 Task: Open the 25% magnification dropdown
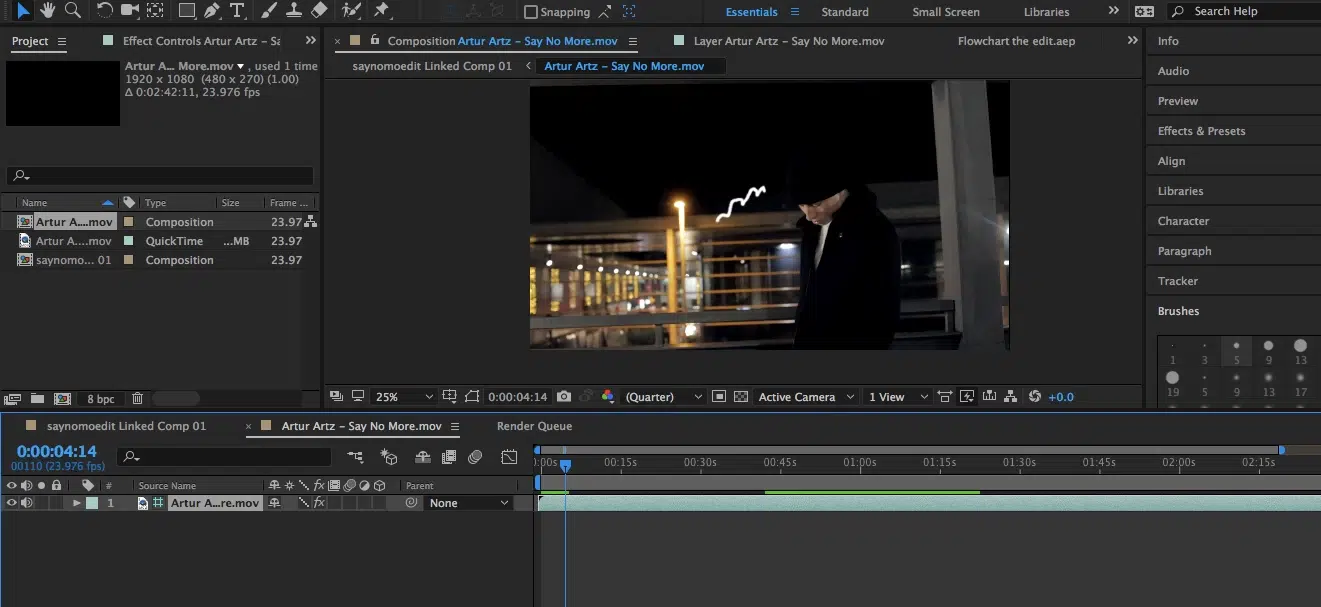click(x=404, y=397)
